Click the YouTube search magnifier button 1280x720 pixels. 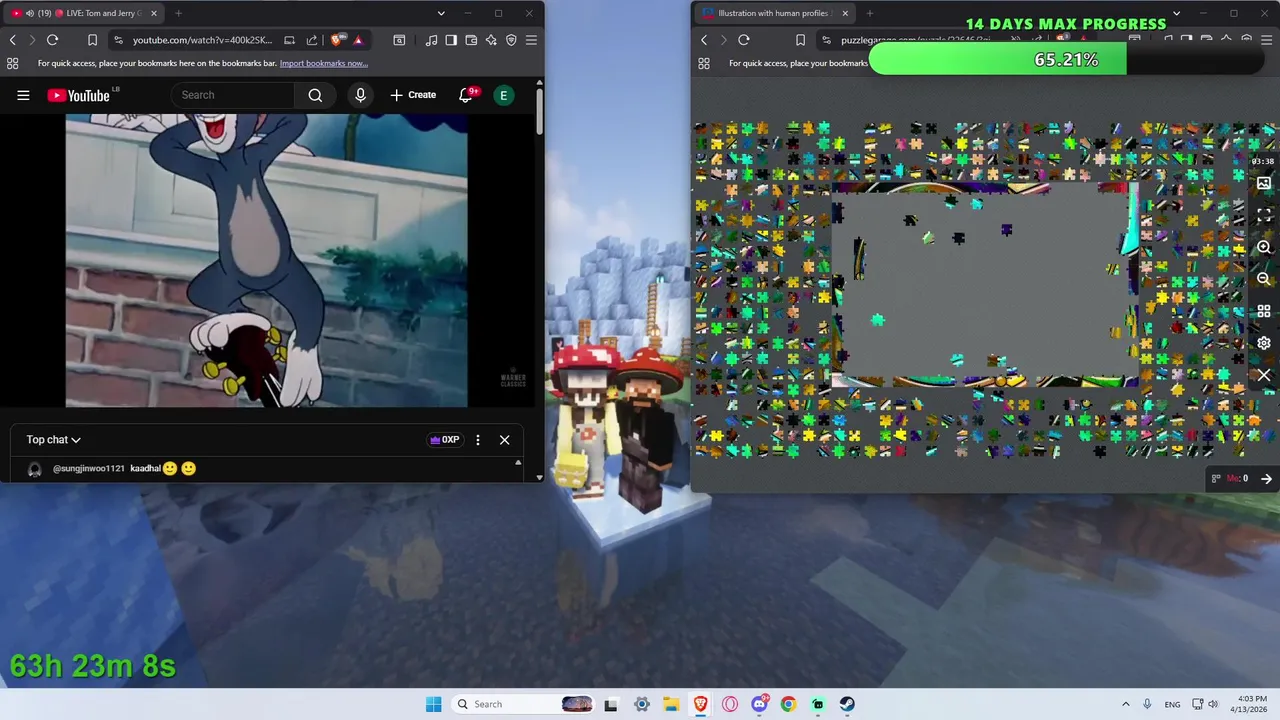click(x=315, y=95)
